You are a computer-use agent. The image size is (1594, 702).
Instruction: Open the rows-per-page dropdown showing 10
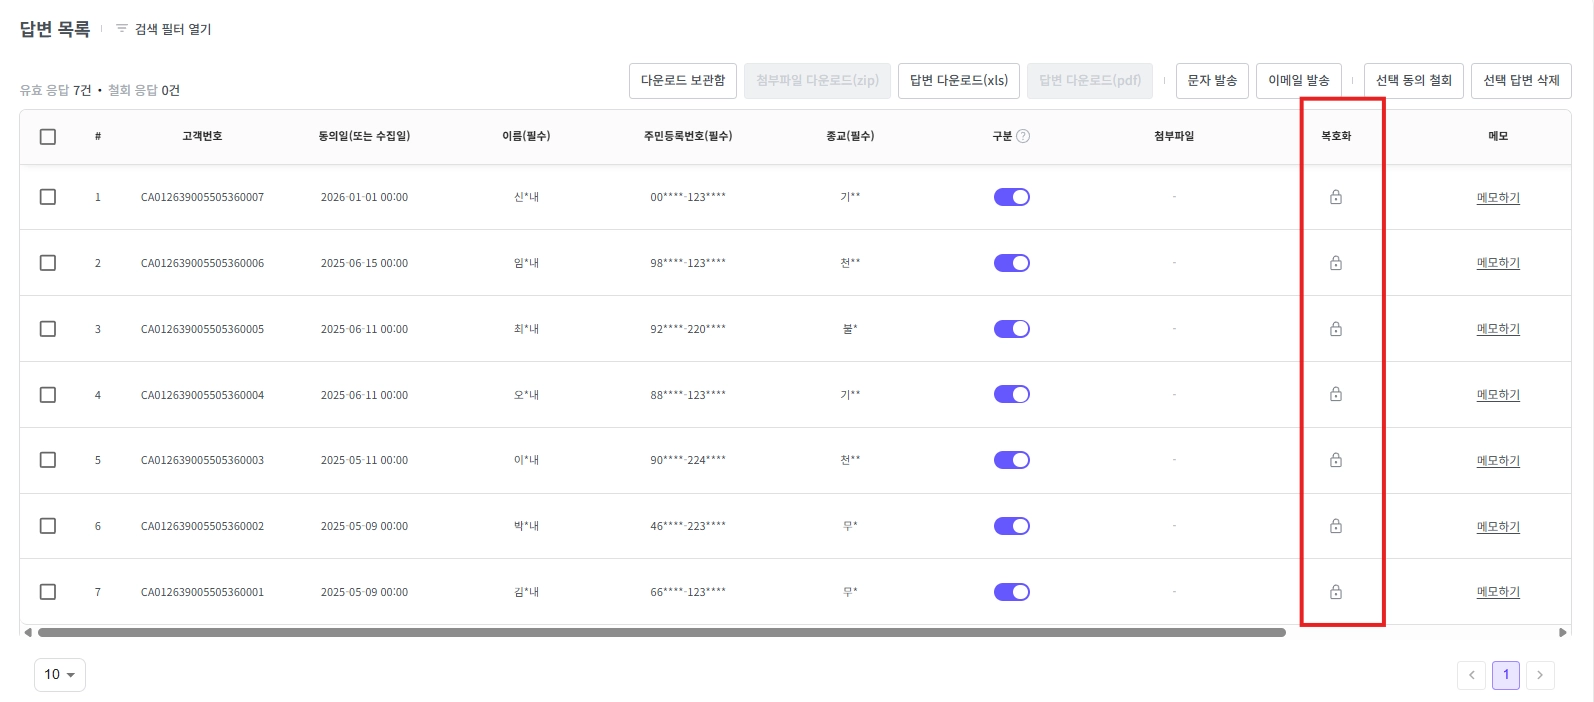click(60, 675)
